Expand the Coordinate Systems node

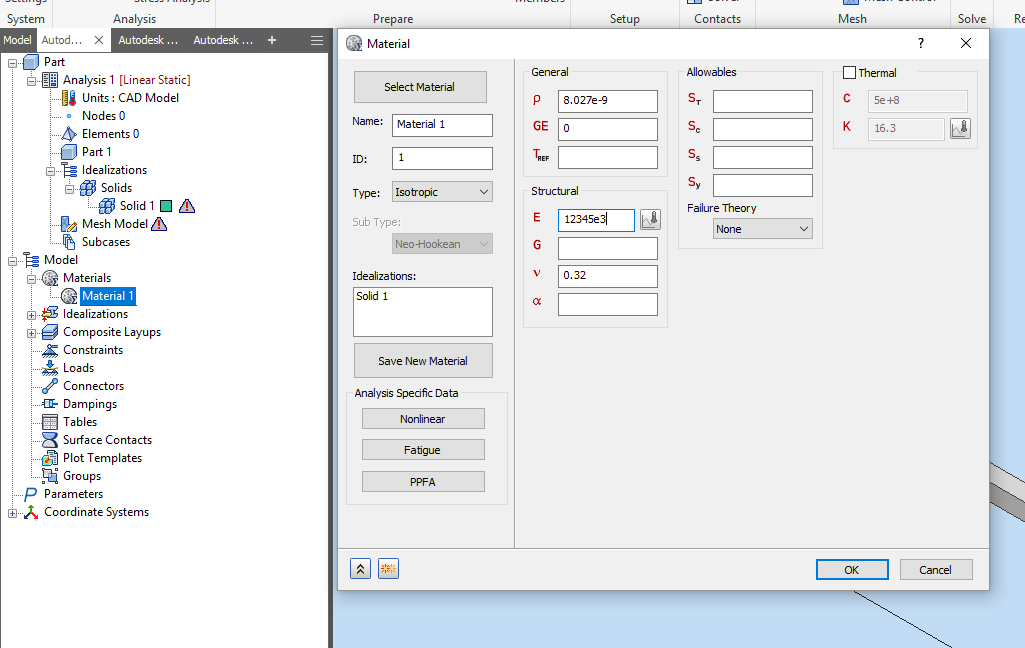pos(12,513)
